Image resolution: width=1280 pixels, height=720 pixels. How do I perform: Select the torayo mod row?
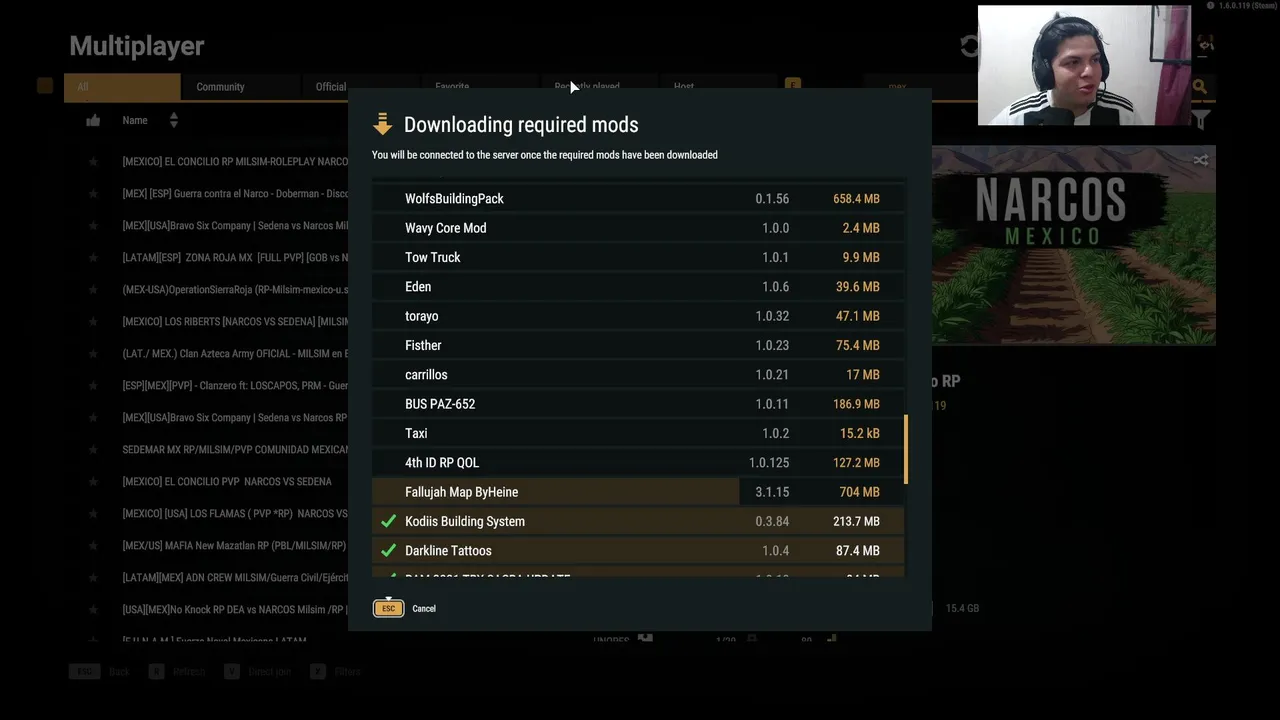pyautogui.click(x=638, y=316)
